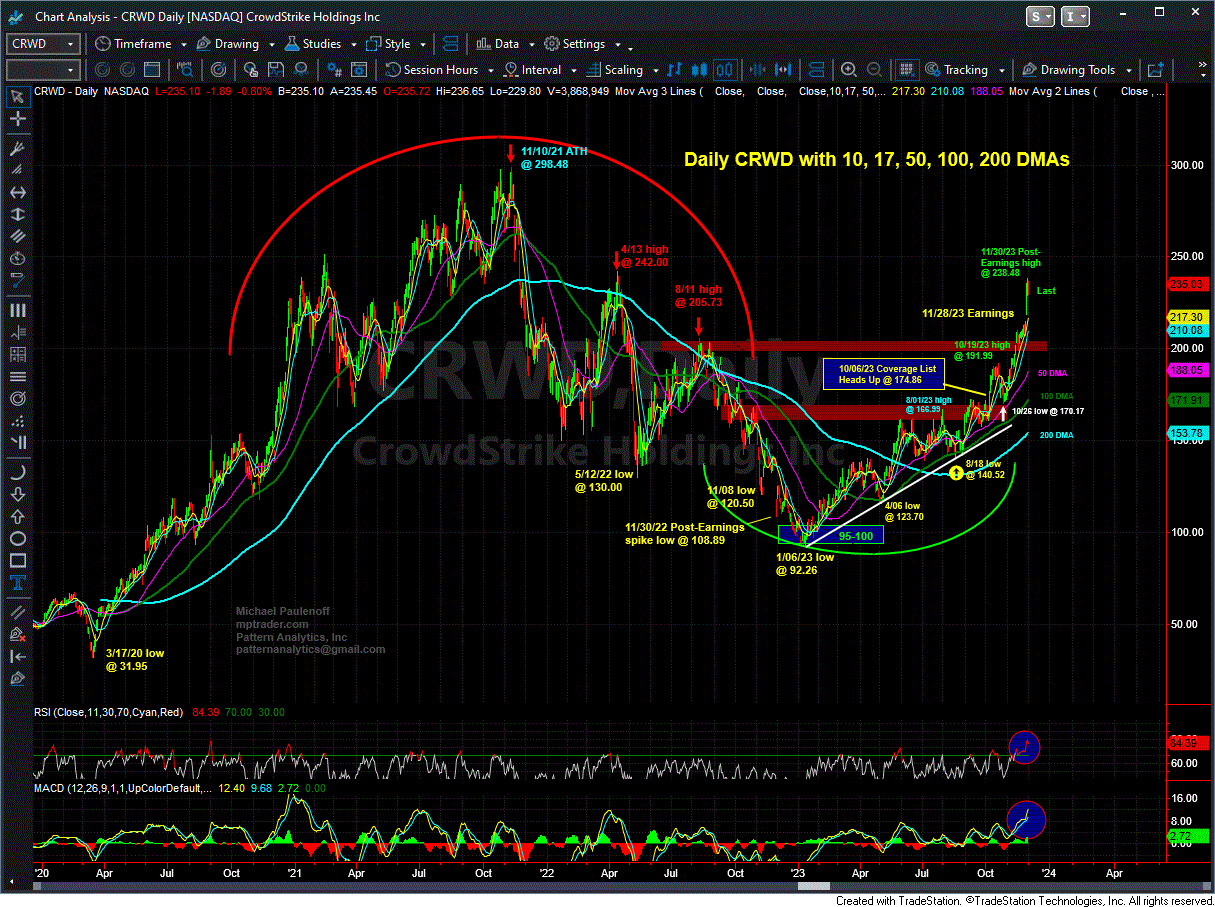Click the Scaling button
Viewport: 1215px width, 907px height.
[x=614, y=70]
